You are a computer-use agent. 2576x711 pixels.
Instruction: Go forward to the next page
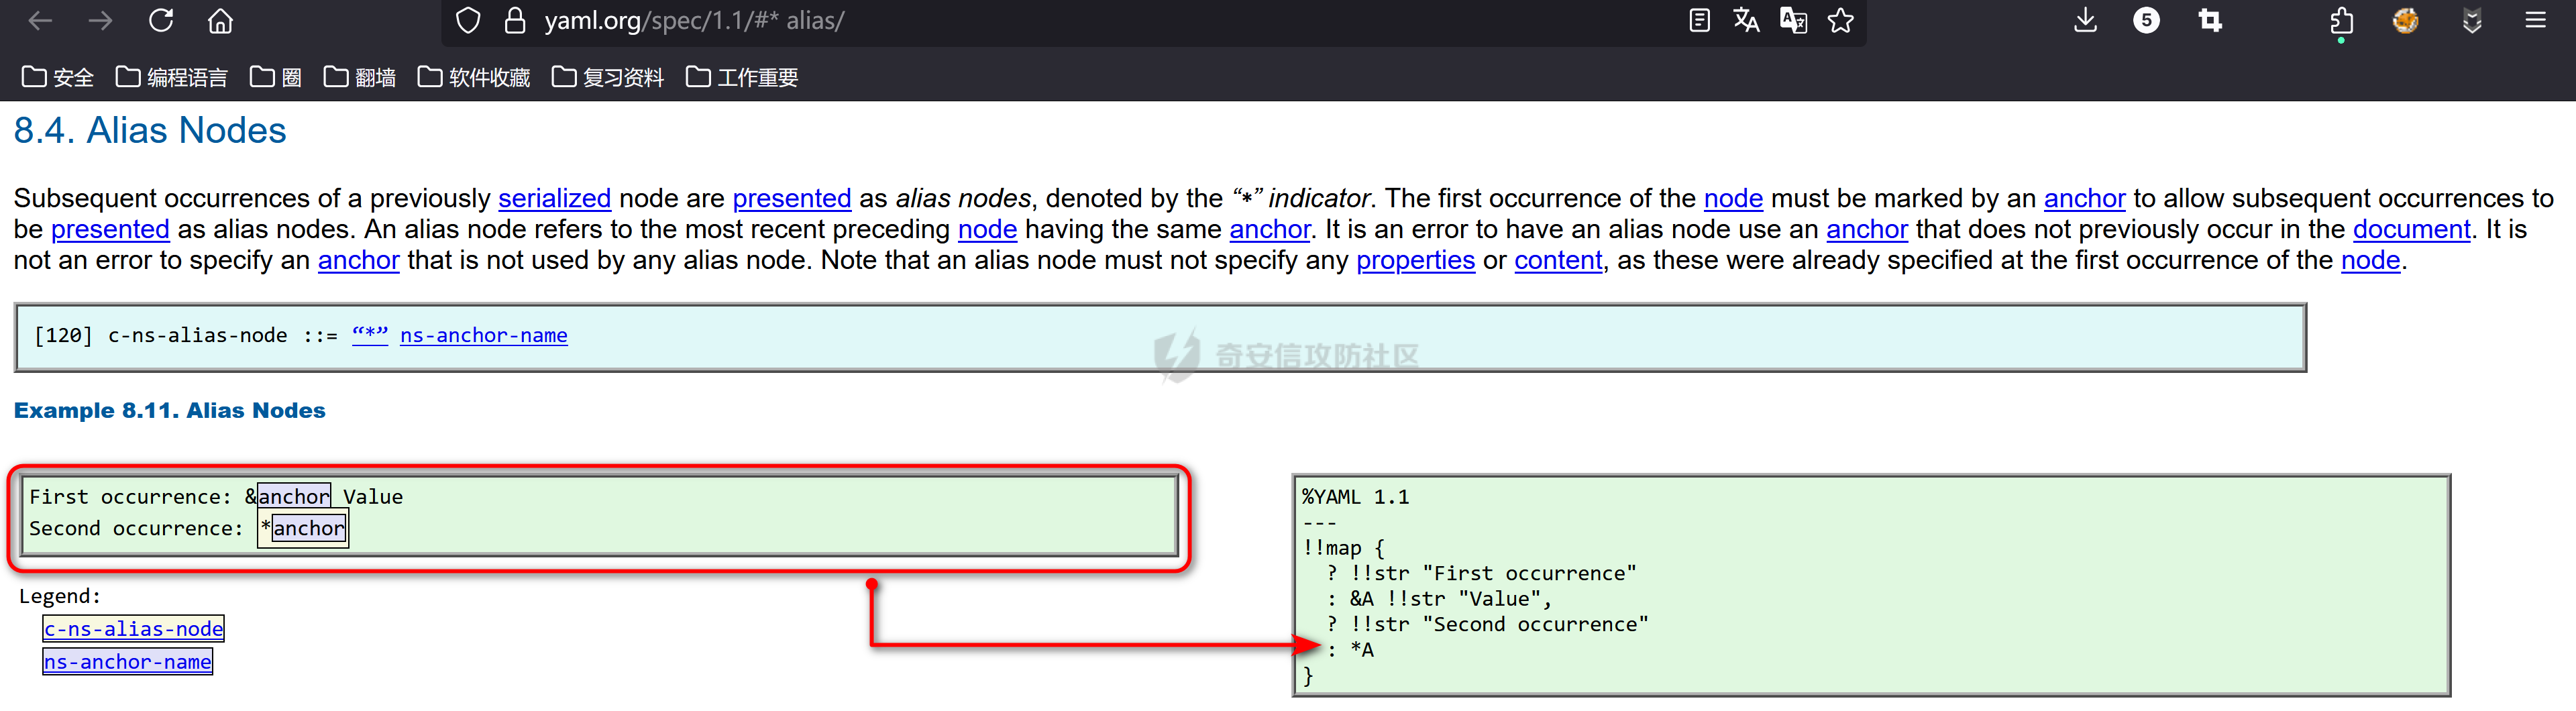coord(100,20)
